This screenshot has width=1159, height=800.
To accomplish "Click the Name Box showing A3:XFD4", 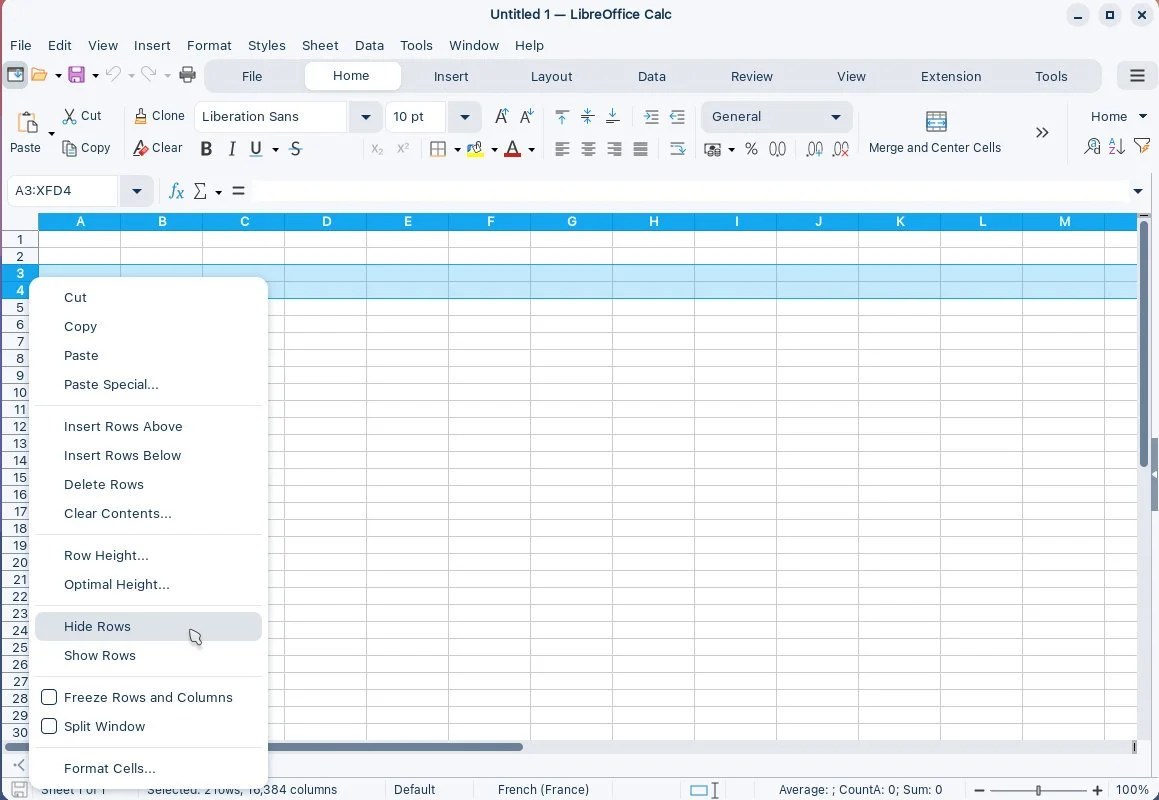I will click(x=65, y=190).
